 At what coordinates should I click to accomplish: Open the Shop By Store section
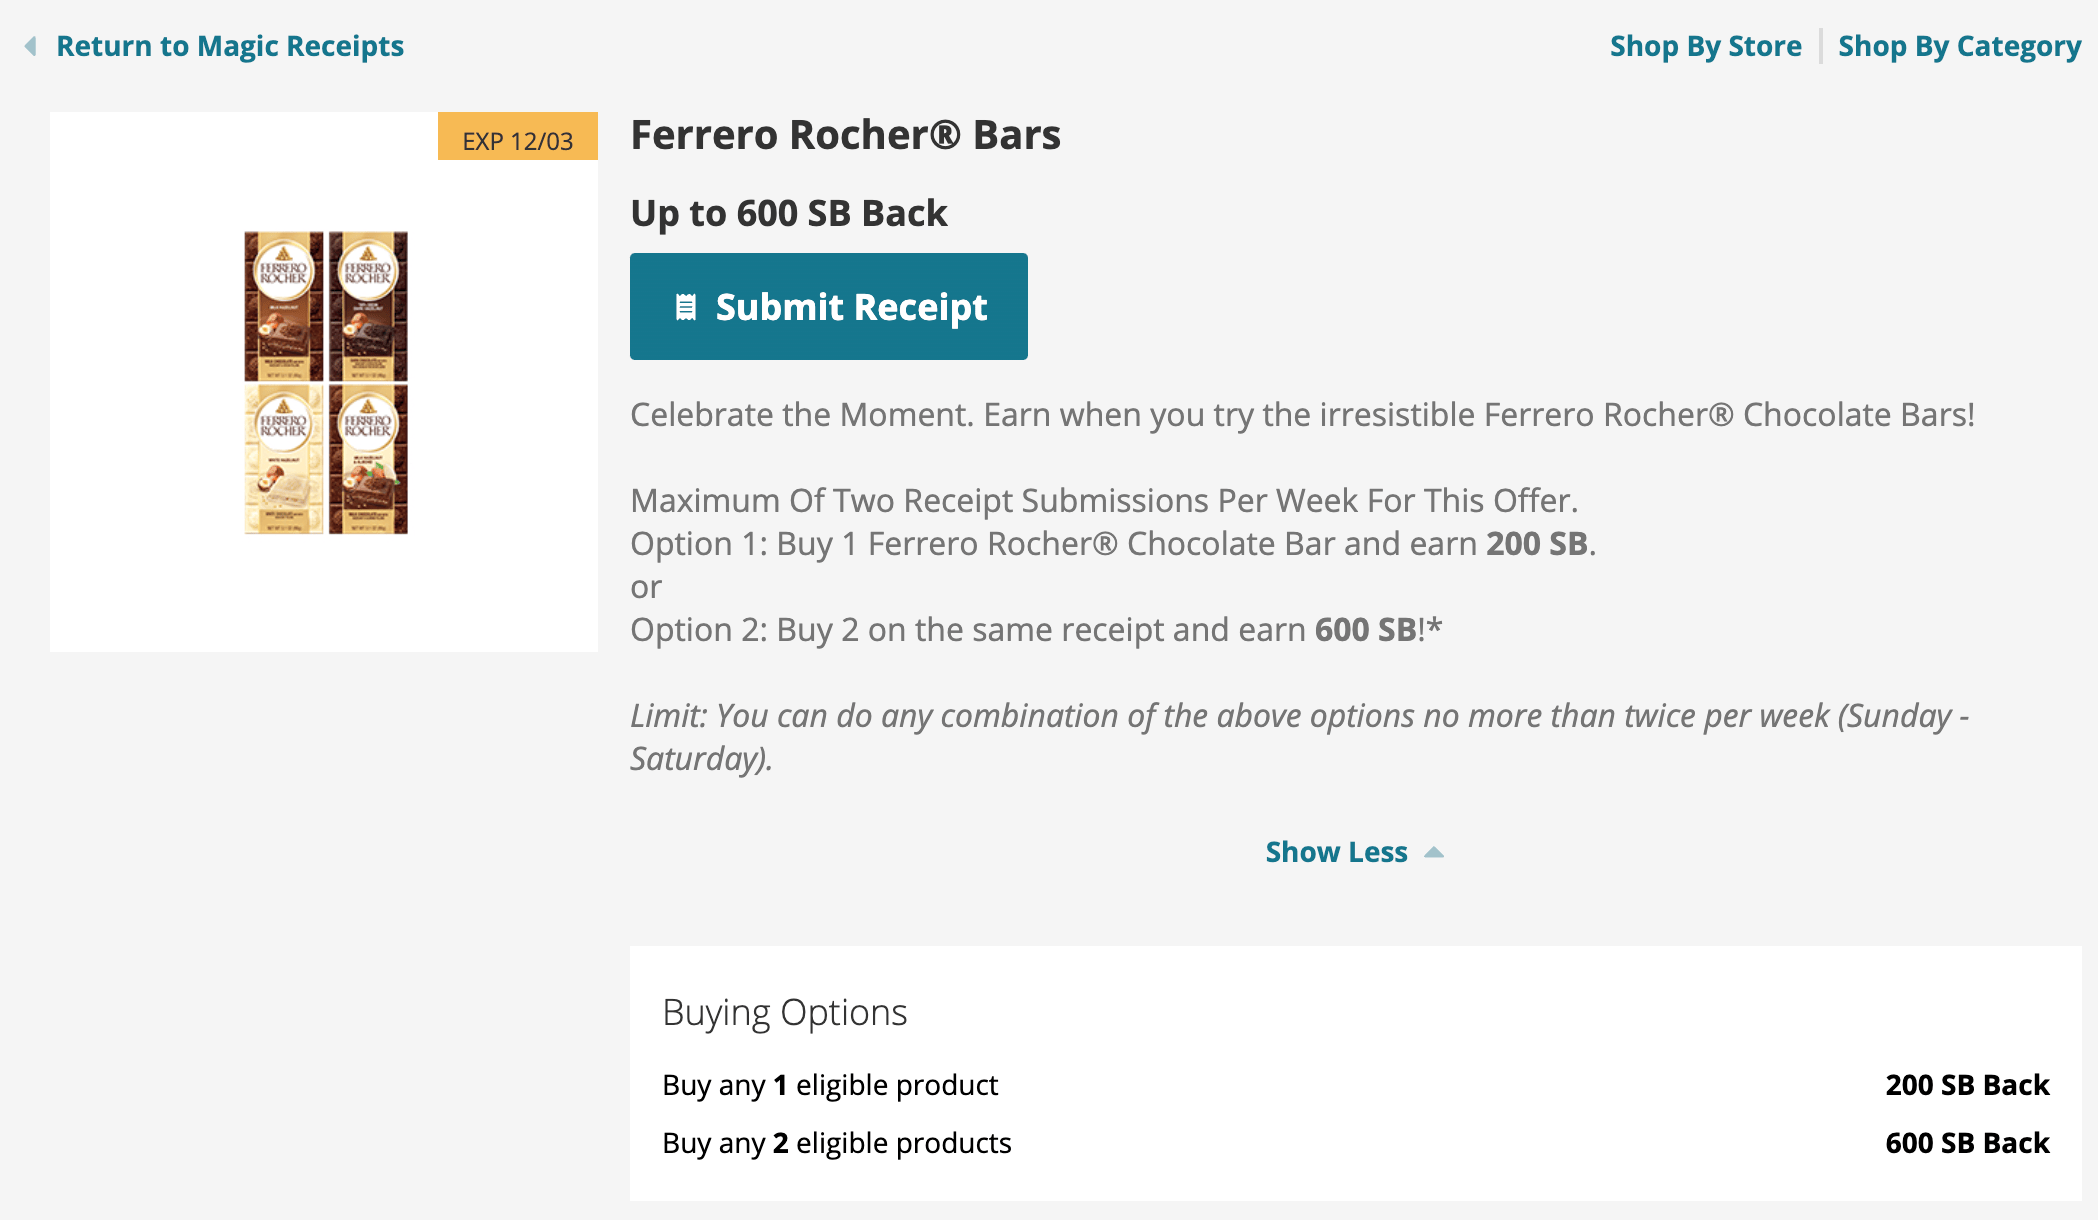coord(1705,46)
